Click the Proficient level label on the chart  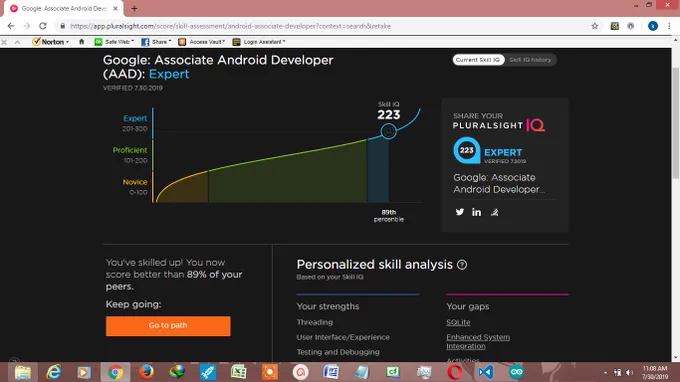(x=130, y=150)
